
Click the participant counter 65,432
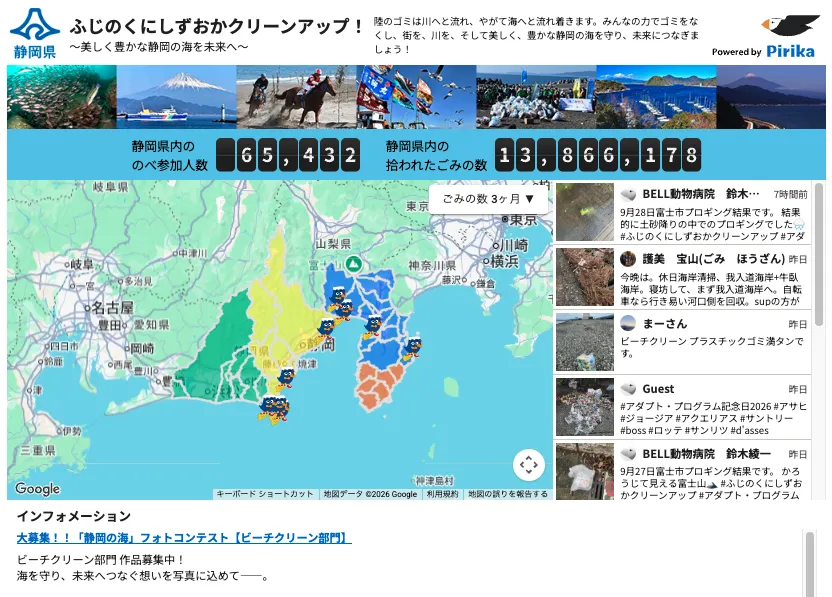click(288, 155)
